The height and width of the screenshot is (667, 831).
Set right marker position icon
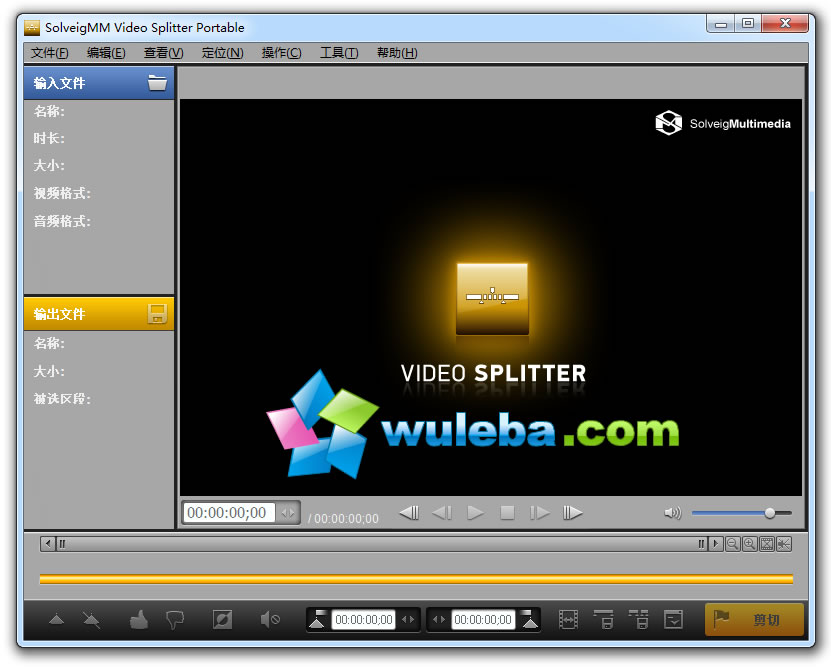point(529,619)
